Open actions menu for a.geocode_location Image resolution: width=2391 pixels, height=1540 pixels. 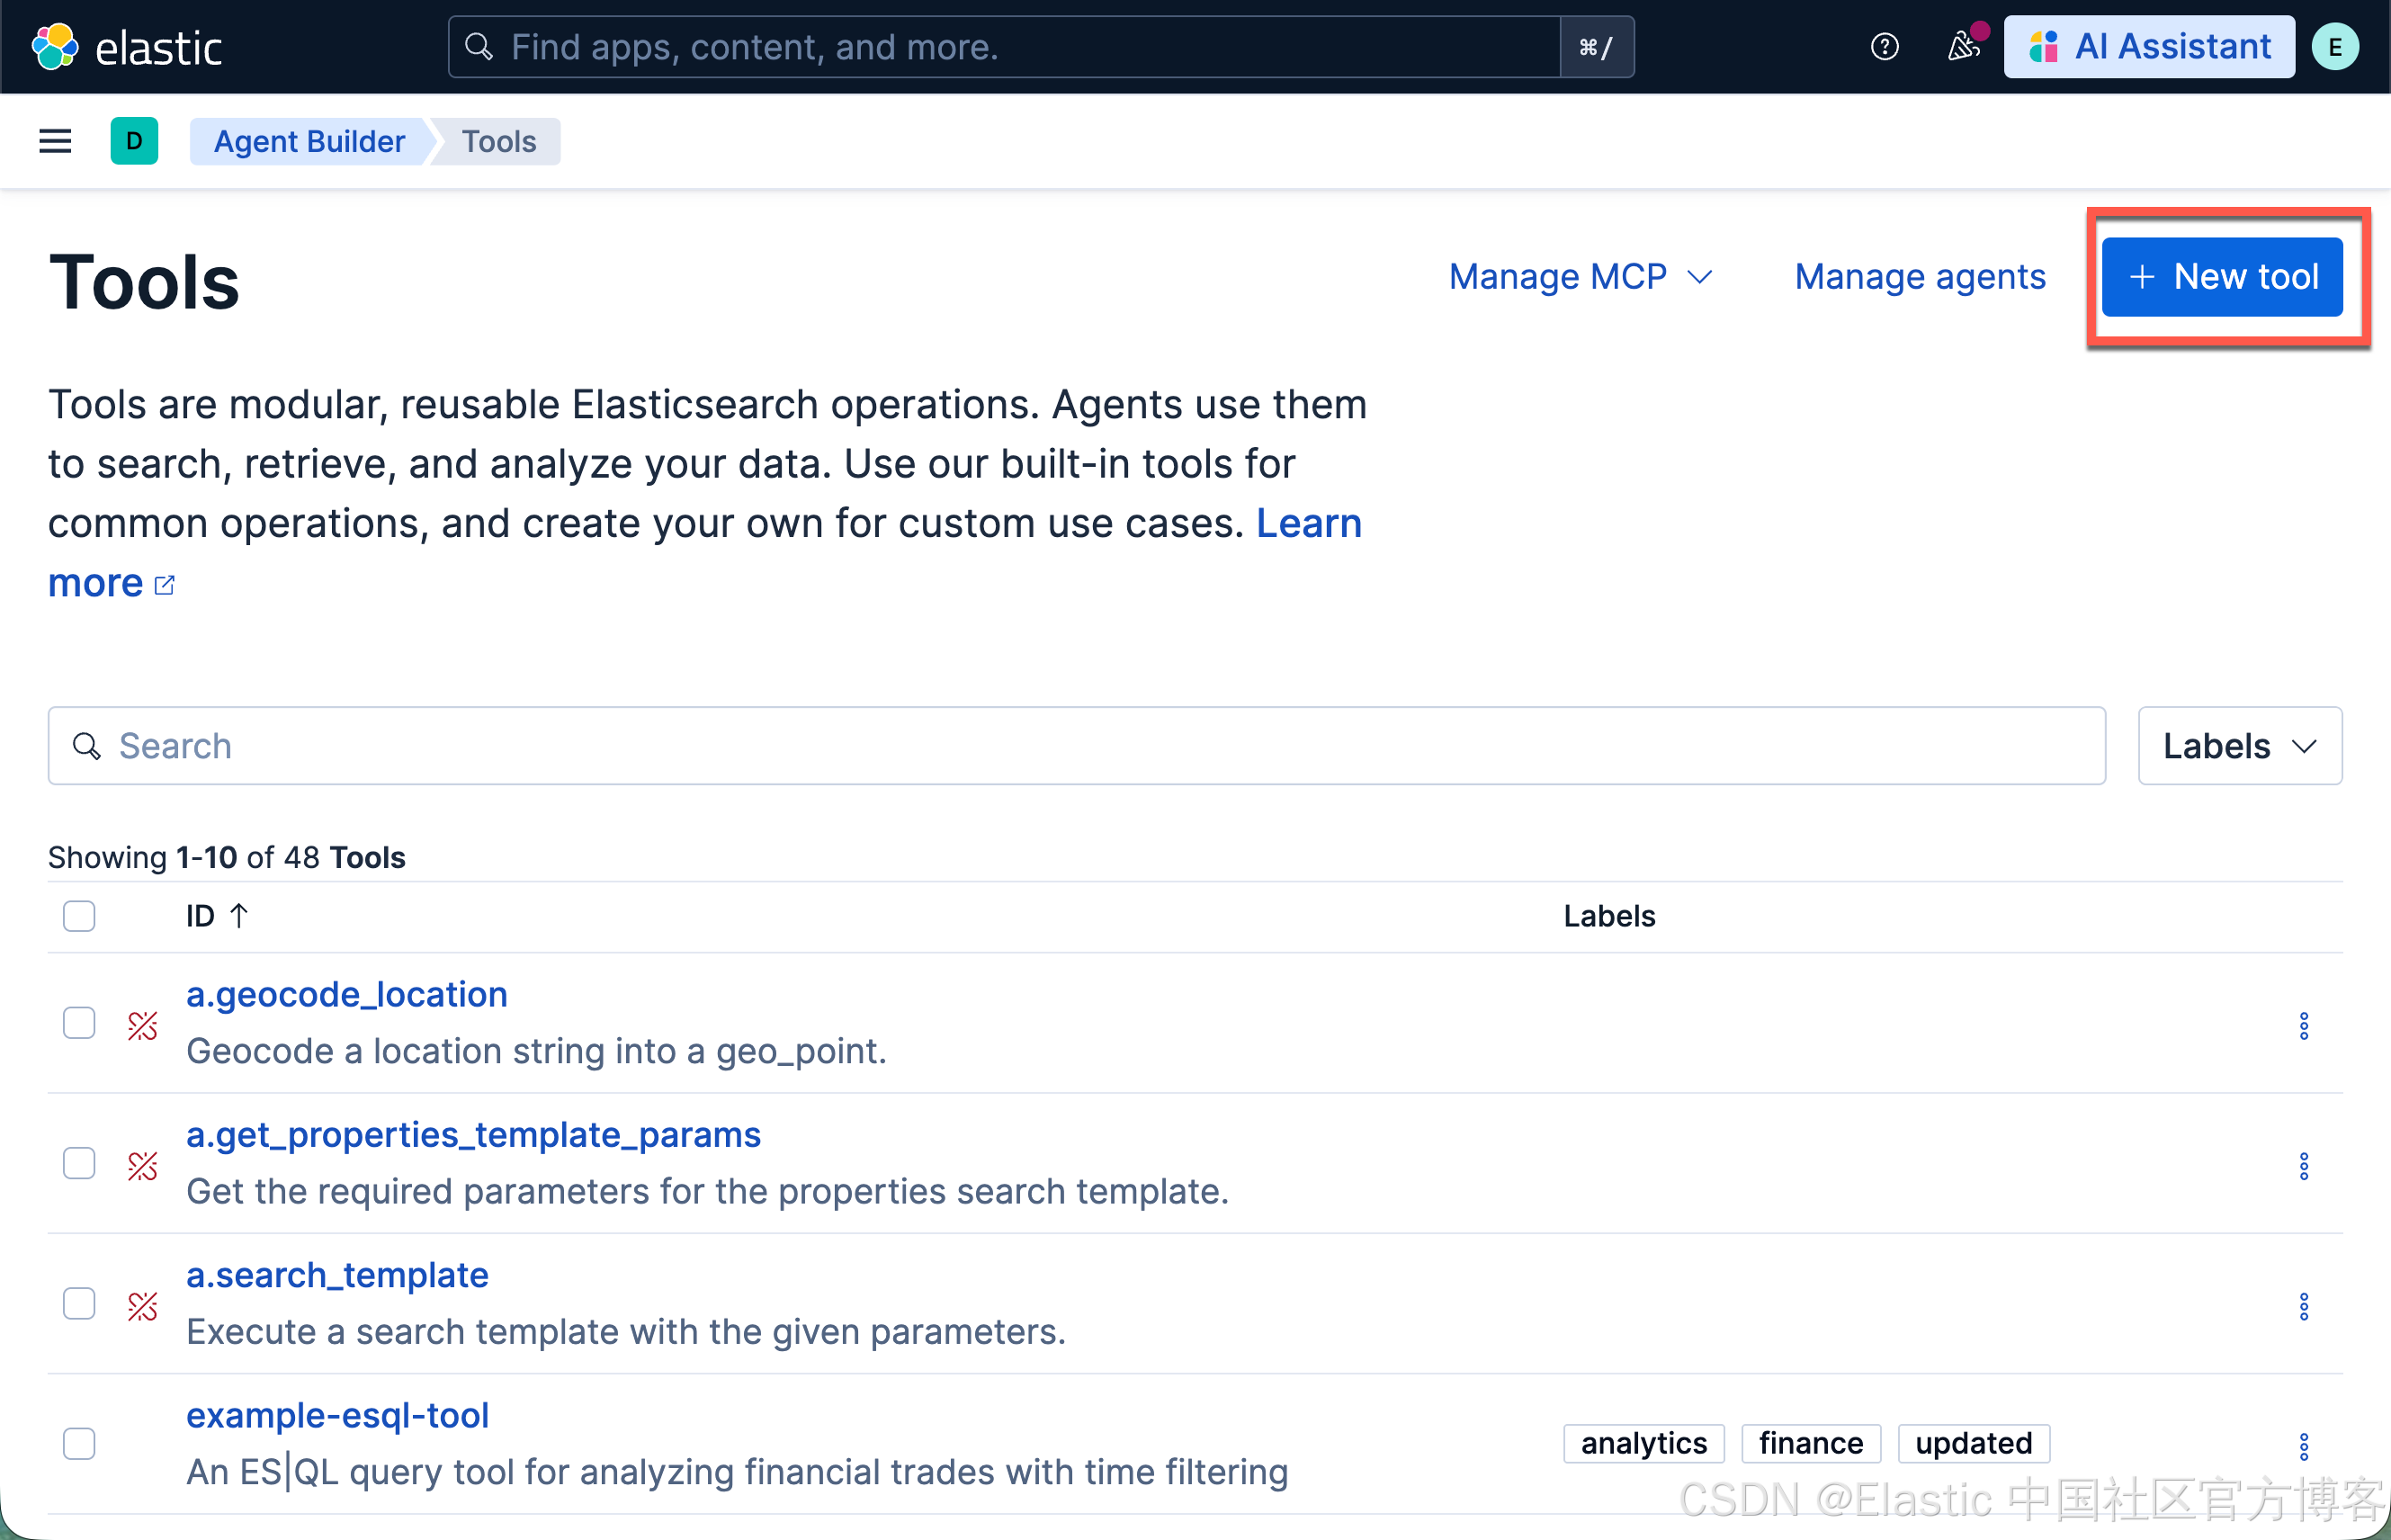tap(2303, 1025)
